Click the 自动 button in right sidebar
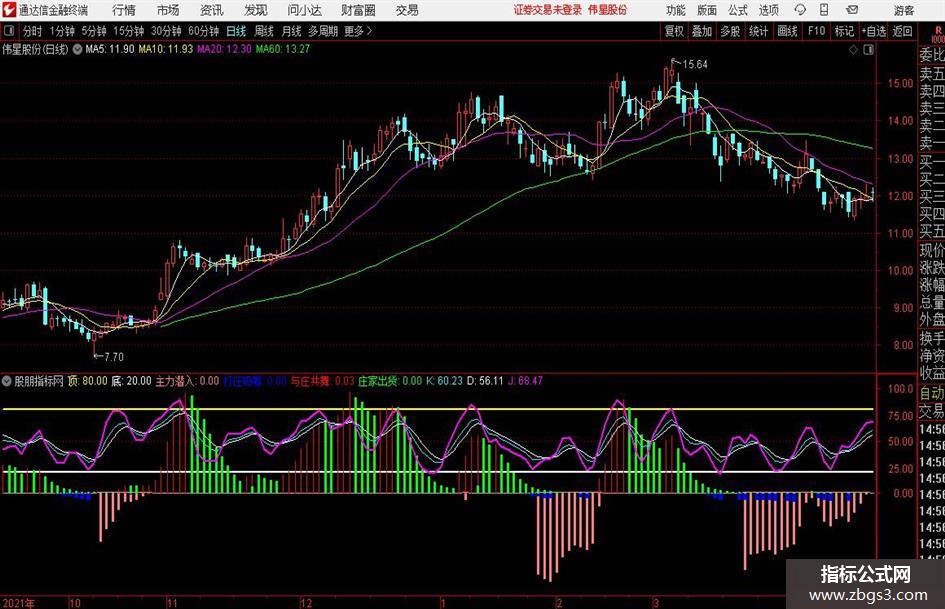This screenshot has width=945, height=609. (x=932, y=393)
